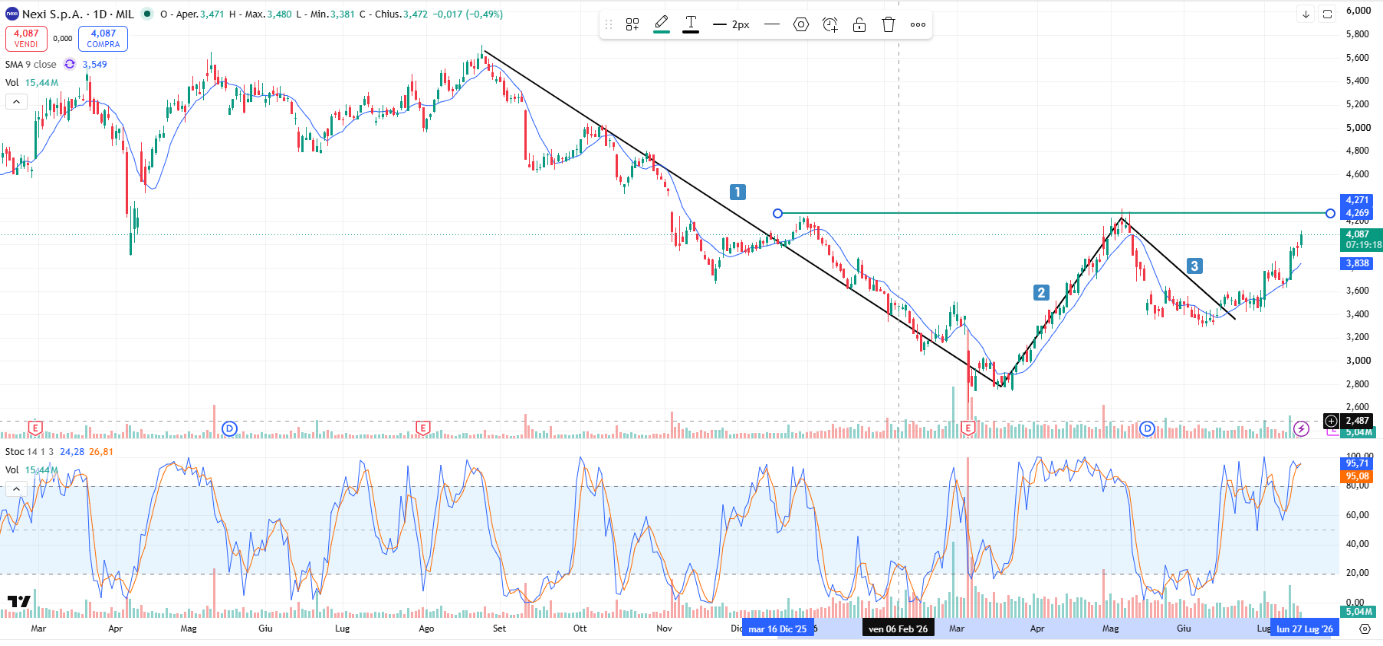Open drawing settings hexagon icon
Image resolution: width=1383 pixels, height=646 pixels.
point(801,24)
